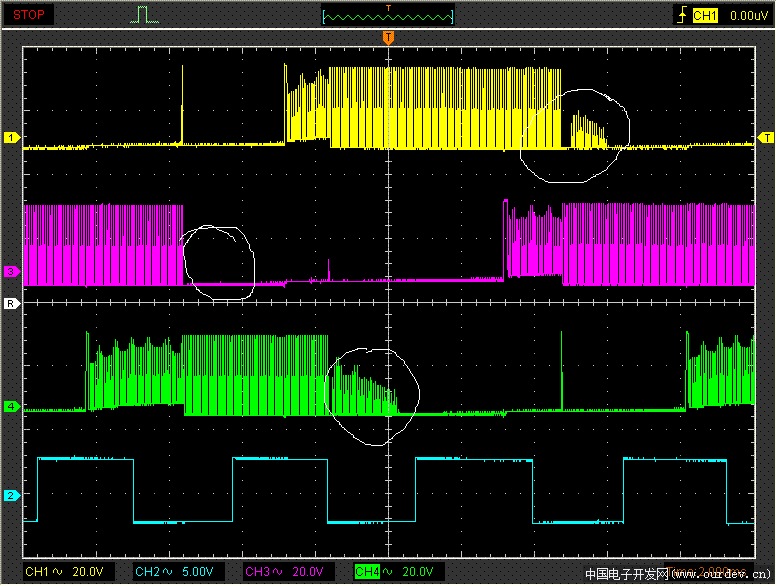Click the green channel 4 ground marker

(x=12, y=407)
